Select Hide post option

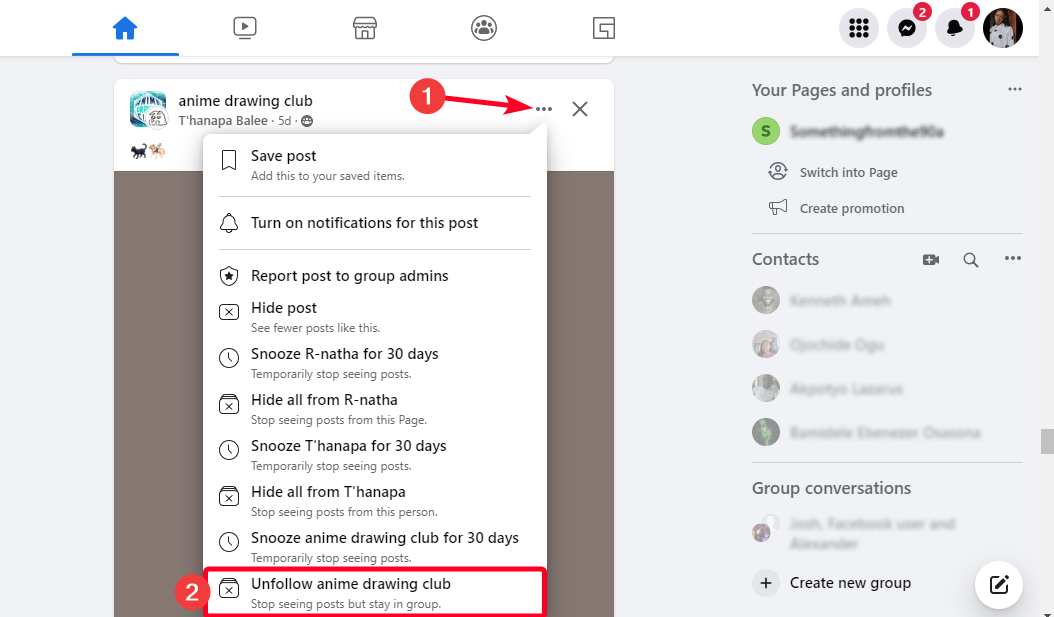[x=284, y=308]
